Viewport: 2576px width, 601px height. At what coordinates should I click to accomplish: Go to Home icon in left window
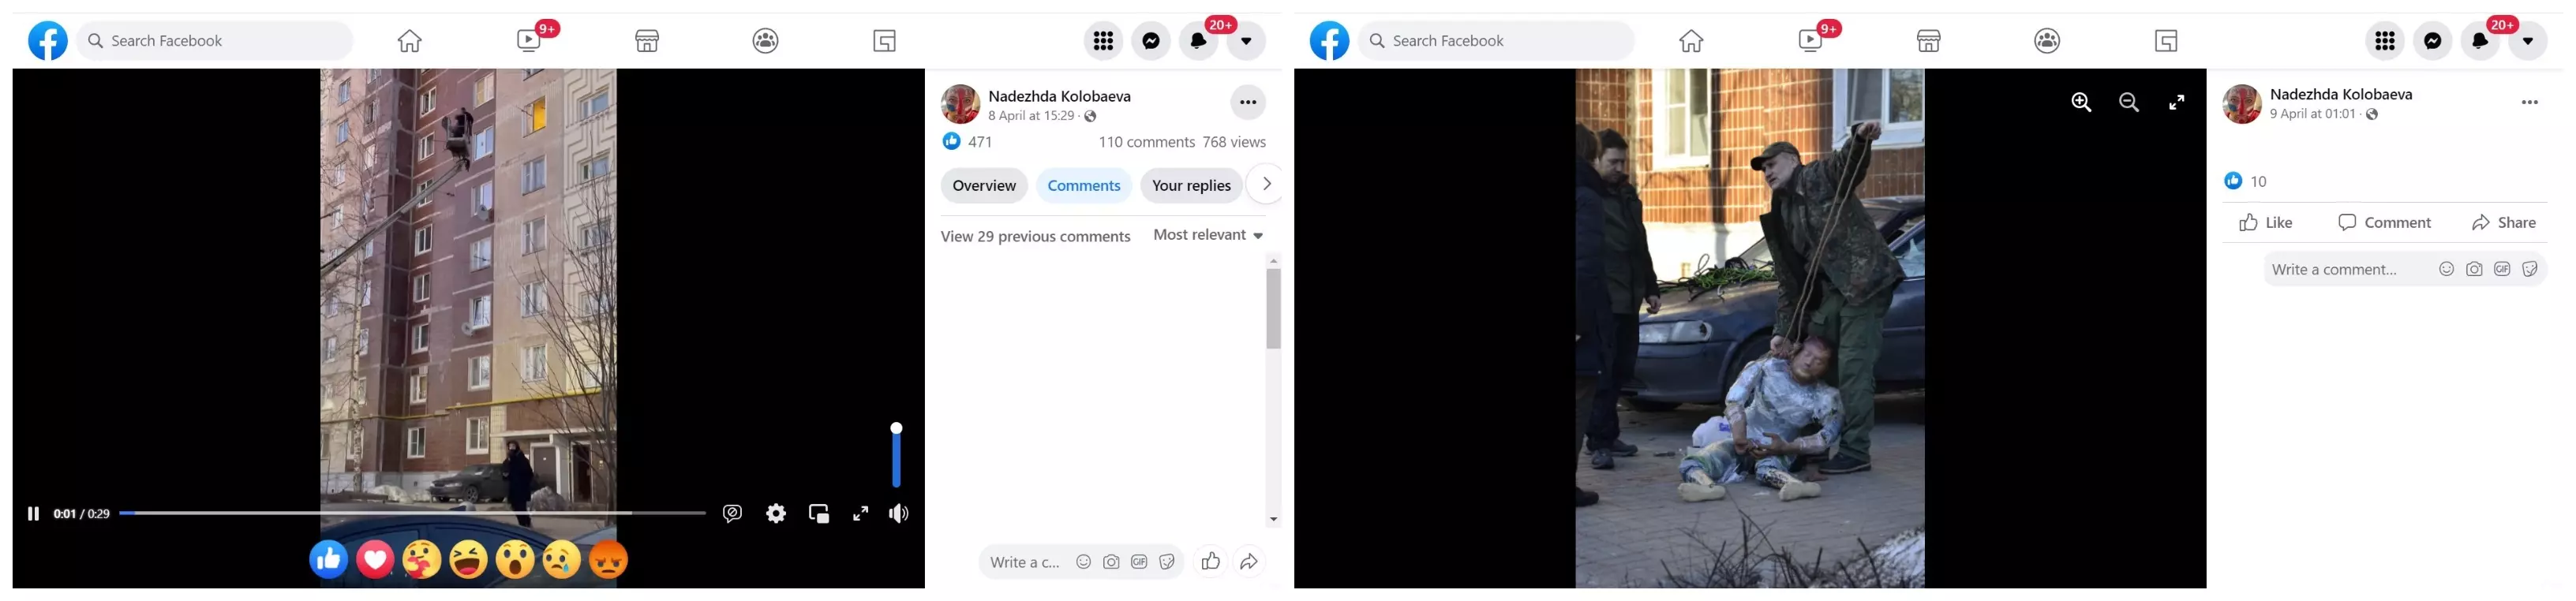point(410,41)
